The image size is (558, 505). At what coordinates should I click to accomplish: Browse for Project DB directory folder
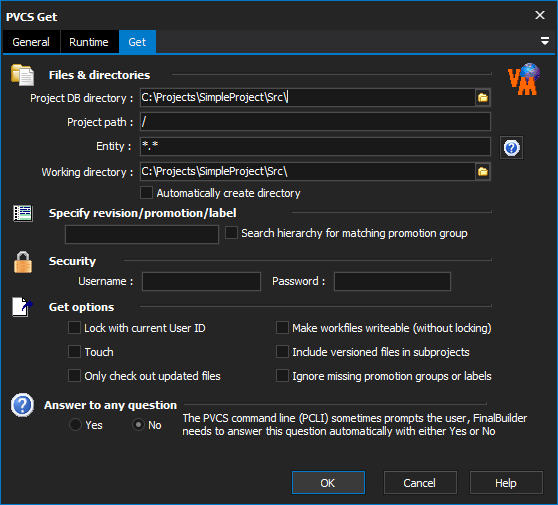483,98
